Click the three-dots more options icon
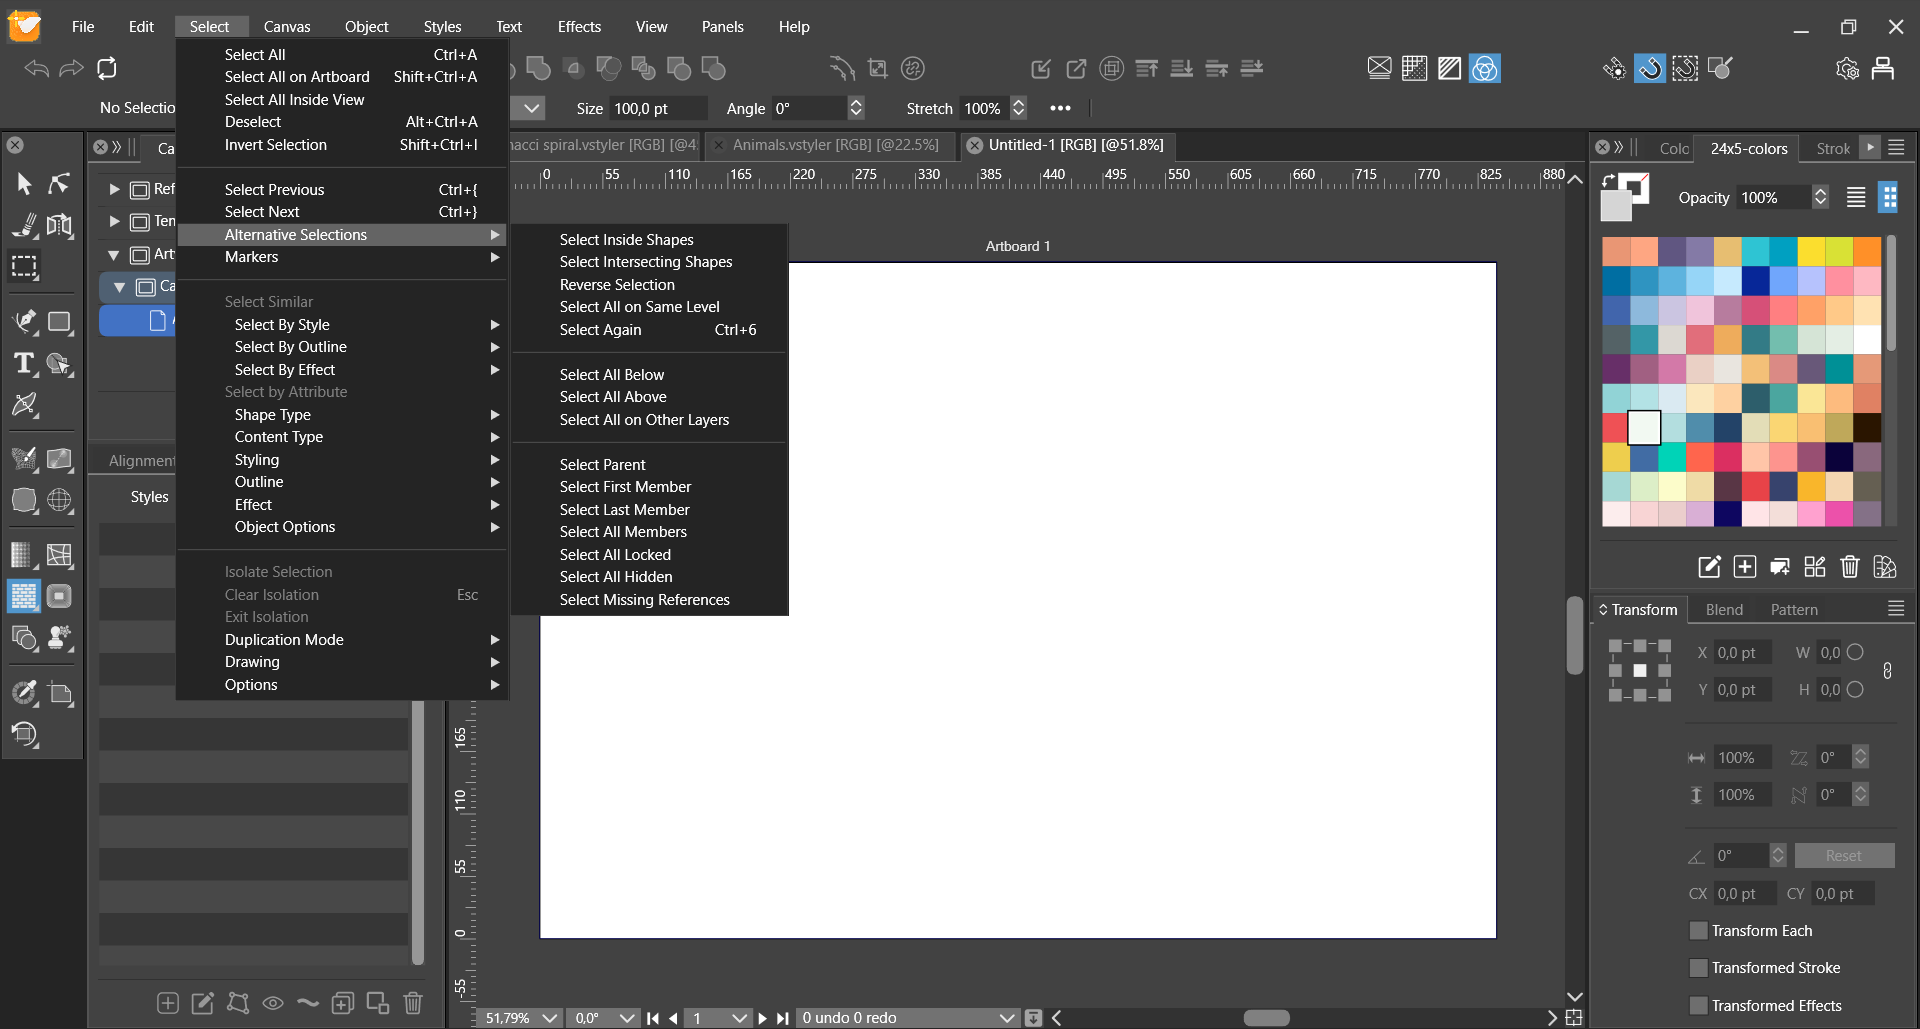The height and width of the screenshot is (1029, 1920). point(1060,108)
